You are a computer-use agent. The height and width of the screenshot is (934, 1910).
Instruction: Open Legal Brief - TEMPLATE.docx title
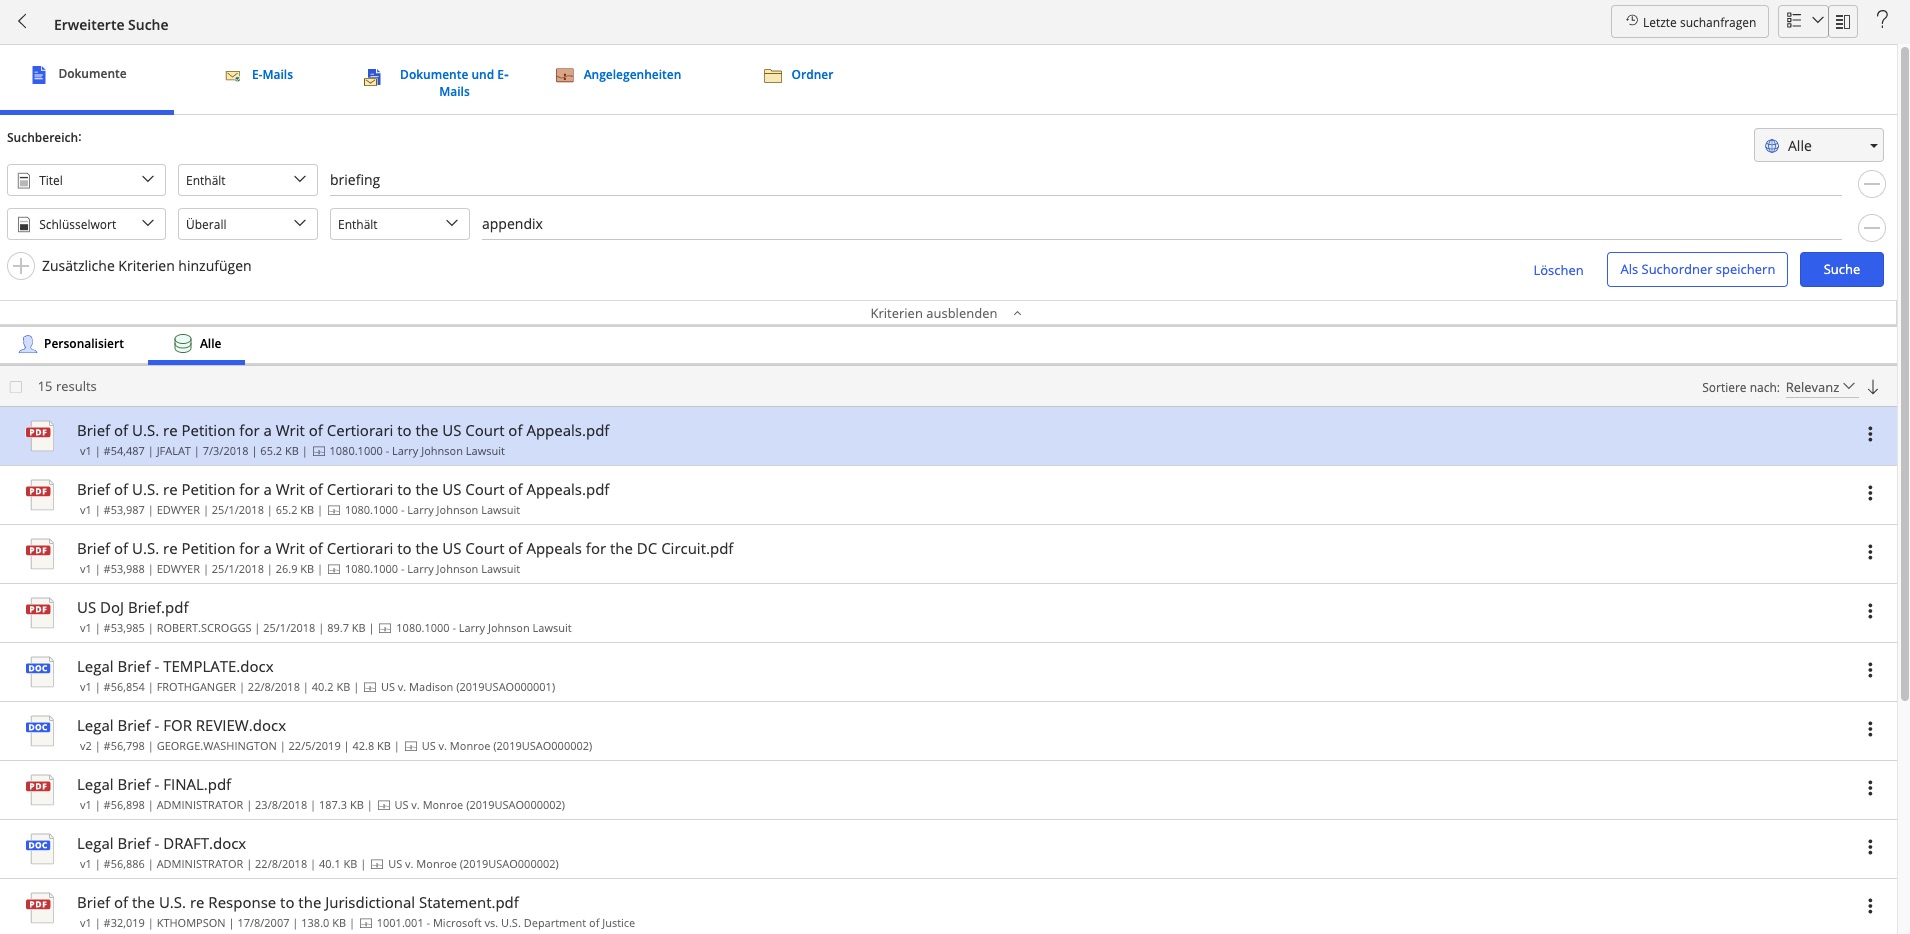coord(175,667)
